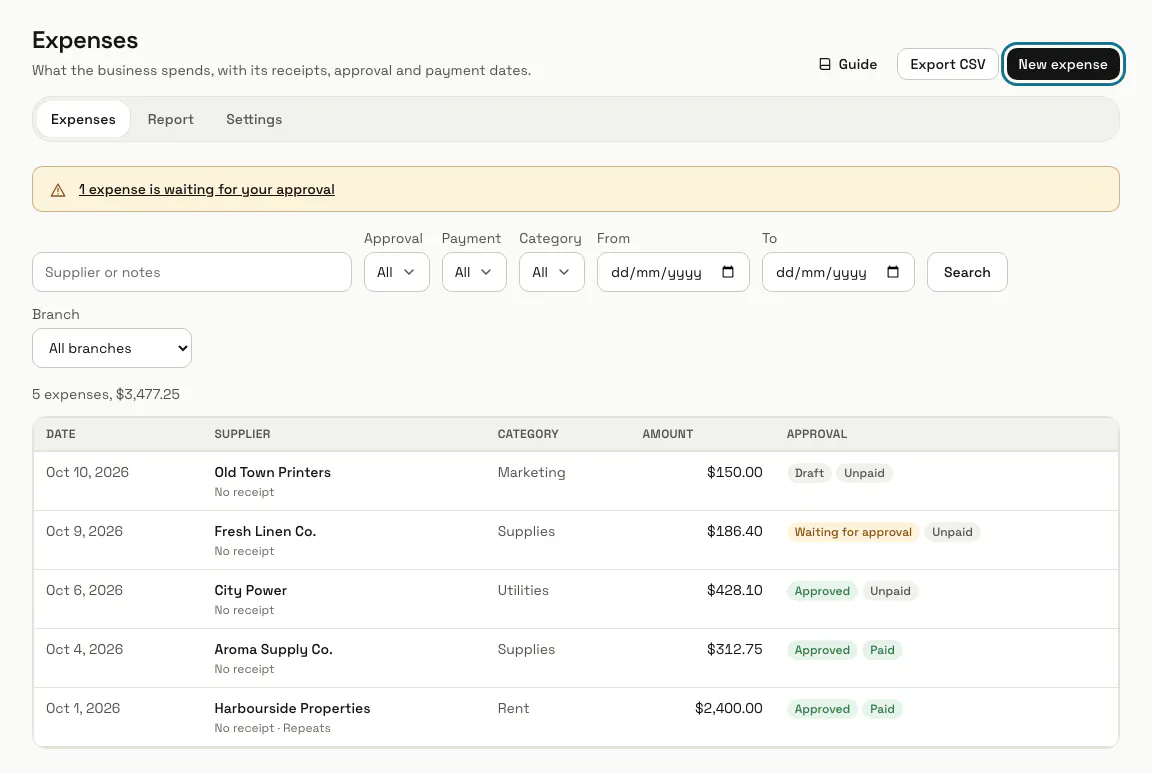Click the Date column header
The height and width of the screenshot is (773, 1152).
[x=61, y=434]
